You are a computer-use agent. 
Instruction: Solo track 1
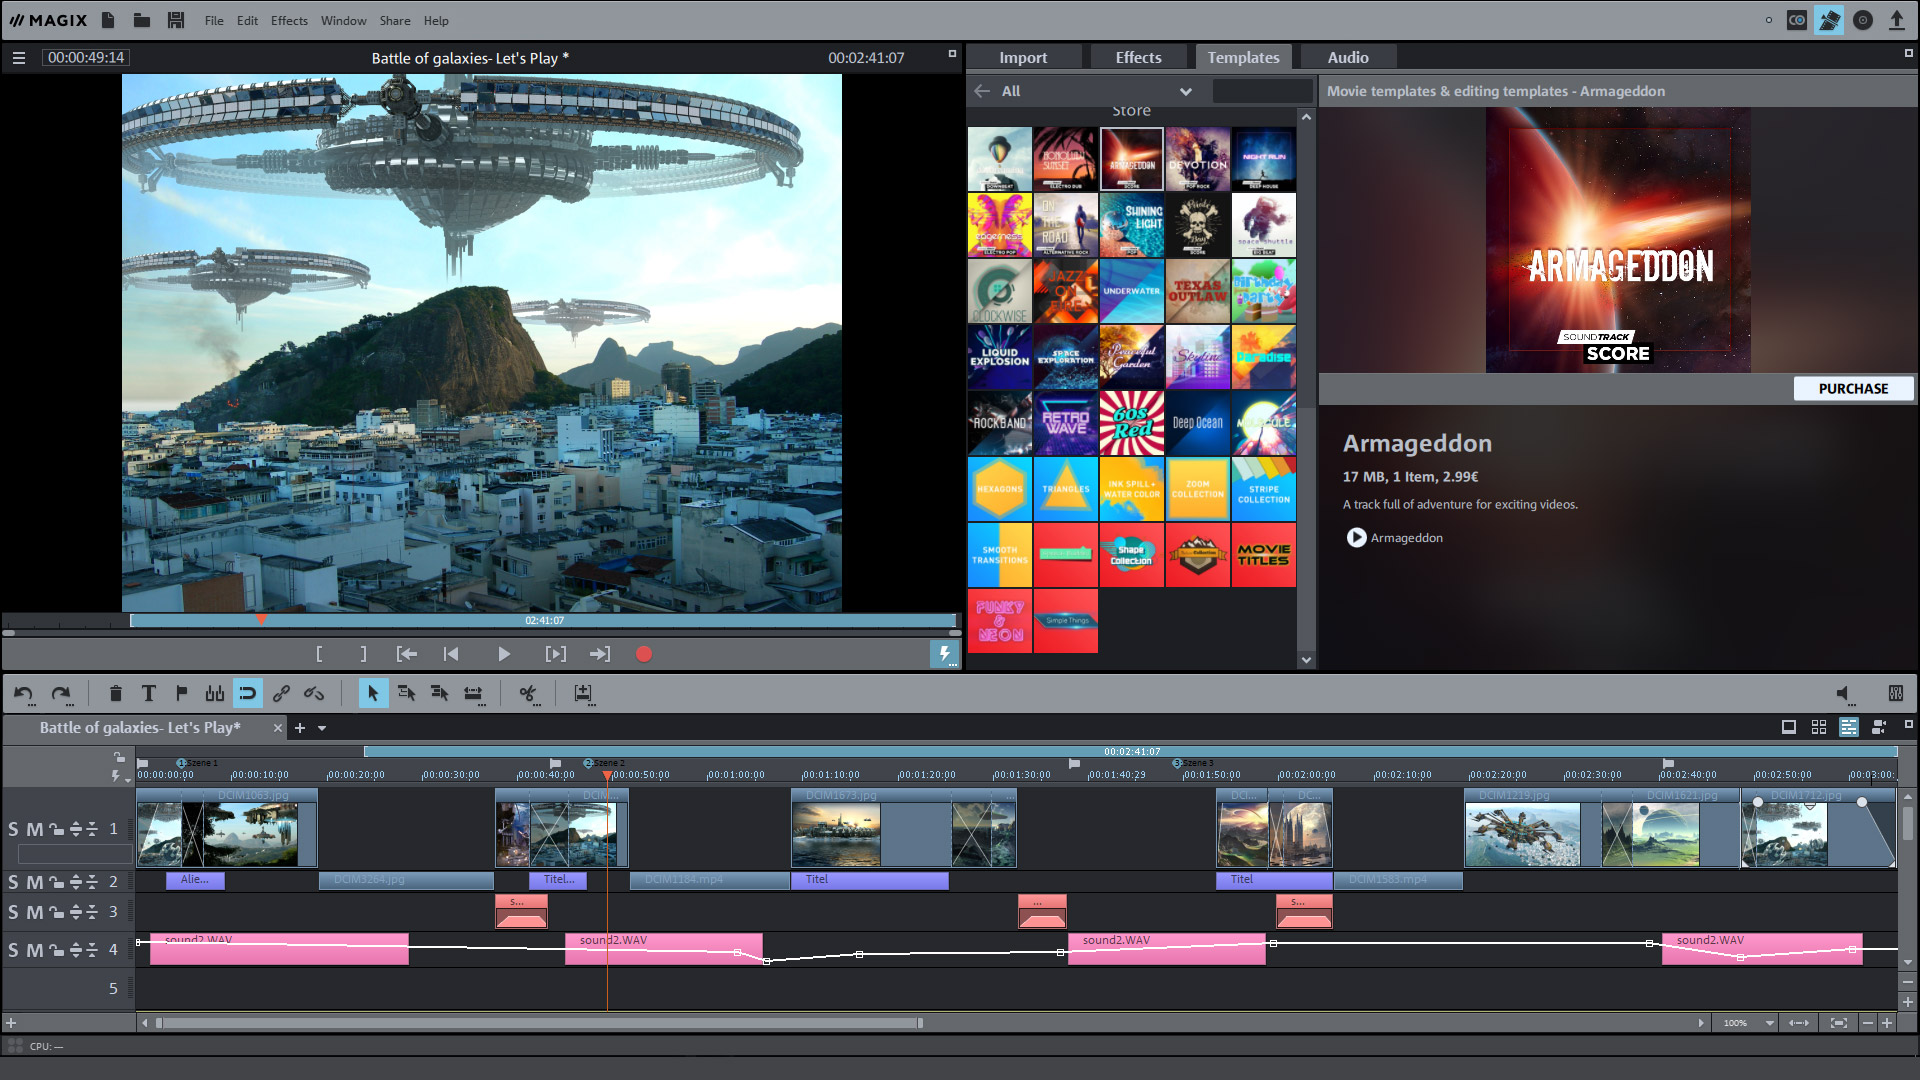click(x=13, y=828)
